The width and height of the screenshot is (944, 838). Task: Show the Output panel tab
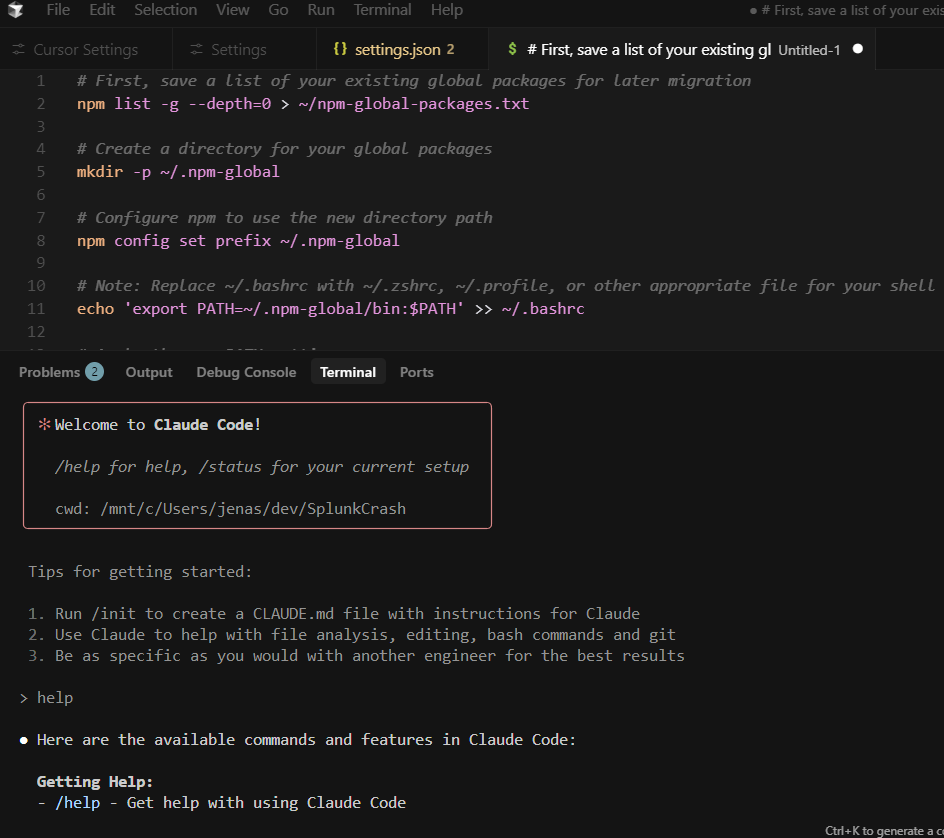[149, 372]
